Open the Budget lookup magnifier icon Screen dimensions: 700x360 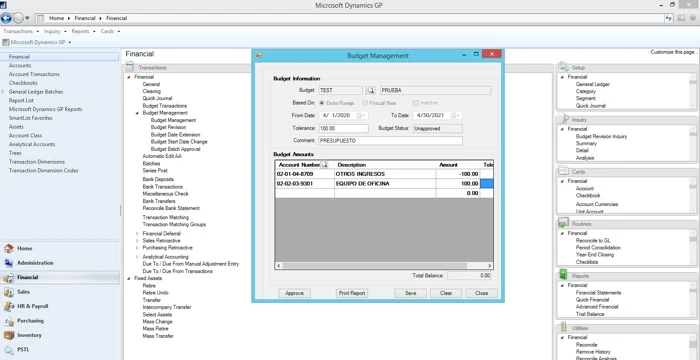(x=371, y=91)
